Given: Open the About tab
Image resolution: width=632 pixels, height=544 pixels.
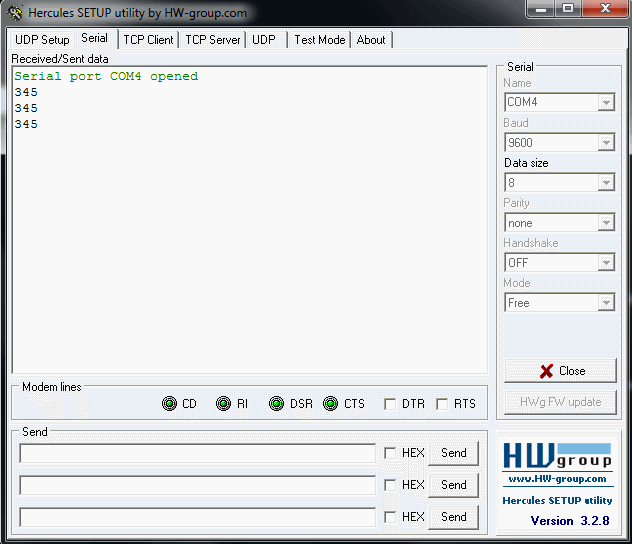Looking at the screenshot, I should point(371,40).
